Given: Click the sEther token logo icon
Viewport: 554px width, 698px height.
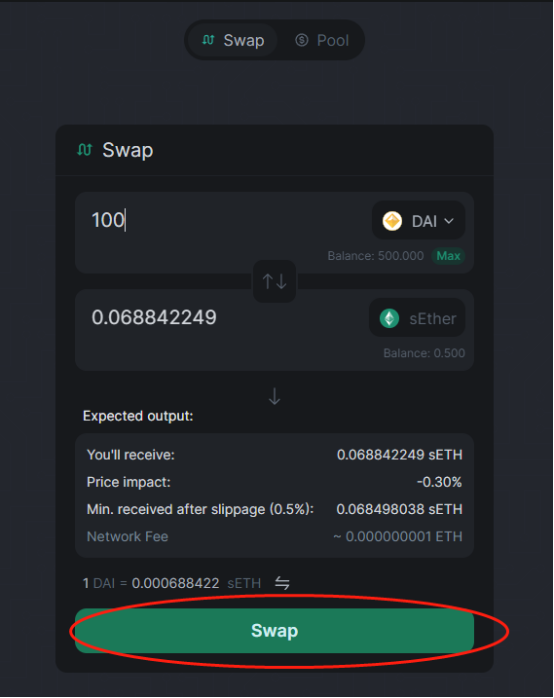Looking at the screenshot, I should 389,318.
